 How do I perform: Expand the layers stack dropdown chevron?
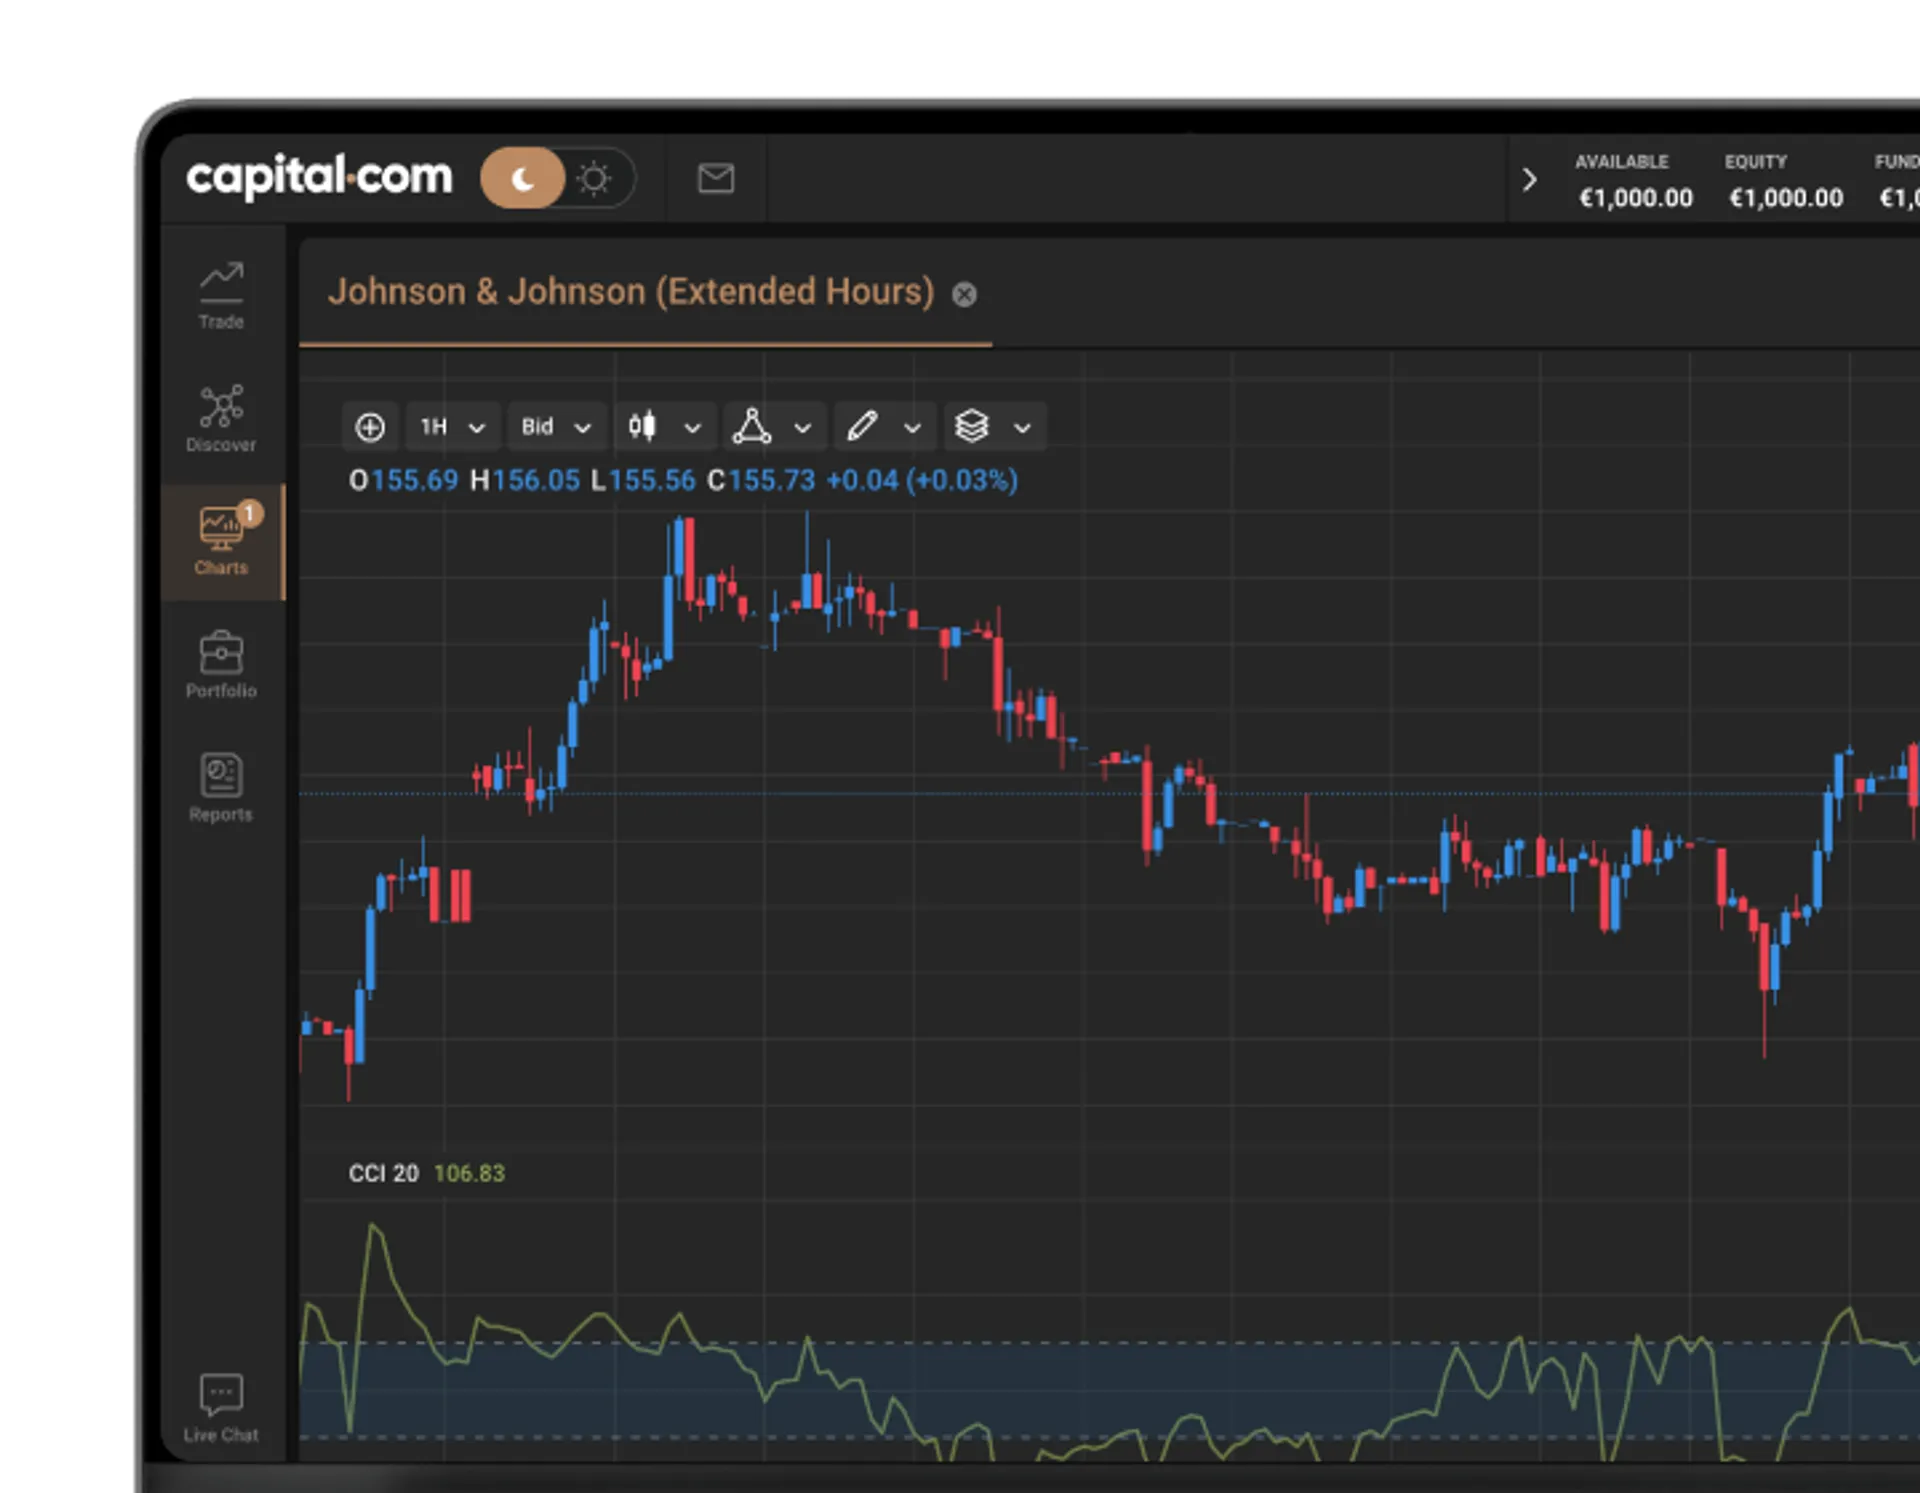(x=1022, y=428)
